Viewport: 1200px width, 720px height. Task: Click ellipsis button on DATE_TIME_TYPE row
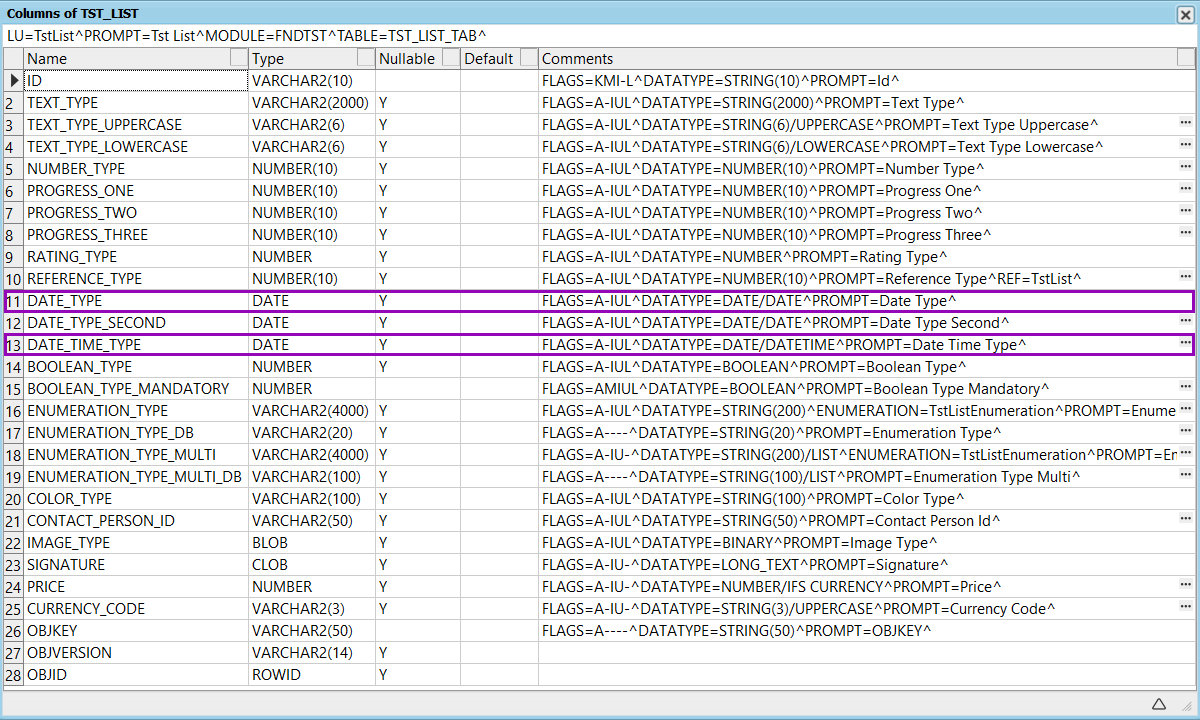(1185, 344)
